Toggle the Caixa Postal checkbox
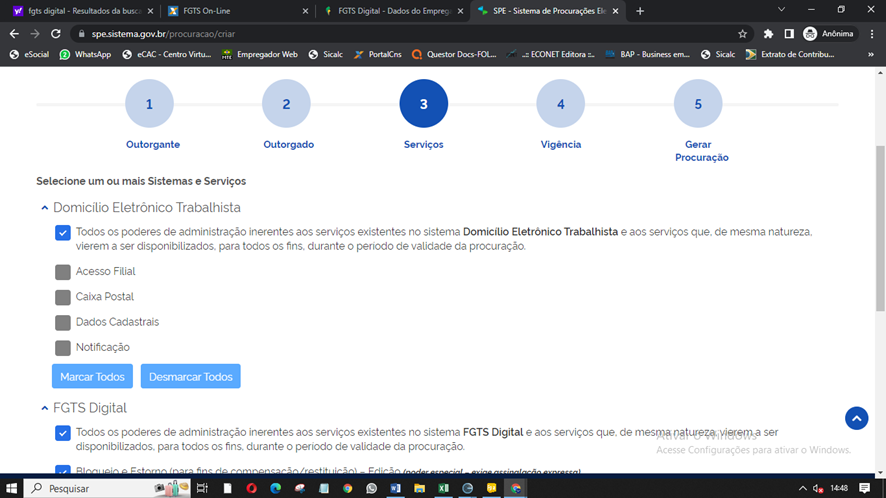 (x=63, y=297)
